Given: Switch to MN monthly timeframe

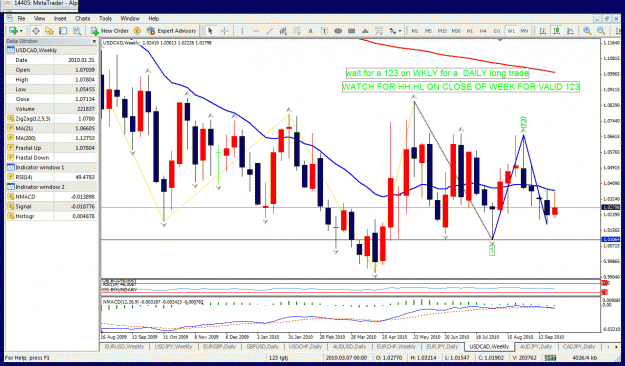Looking at the screenshot, I should click(x=524, y=31).
